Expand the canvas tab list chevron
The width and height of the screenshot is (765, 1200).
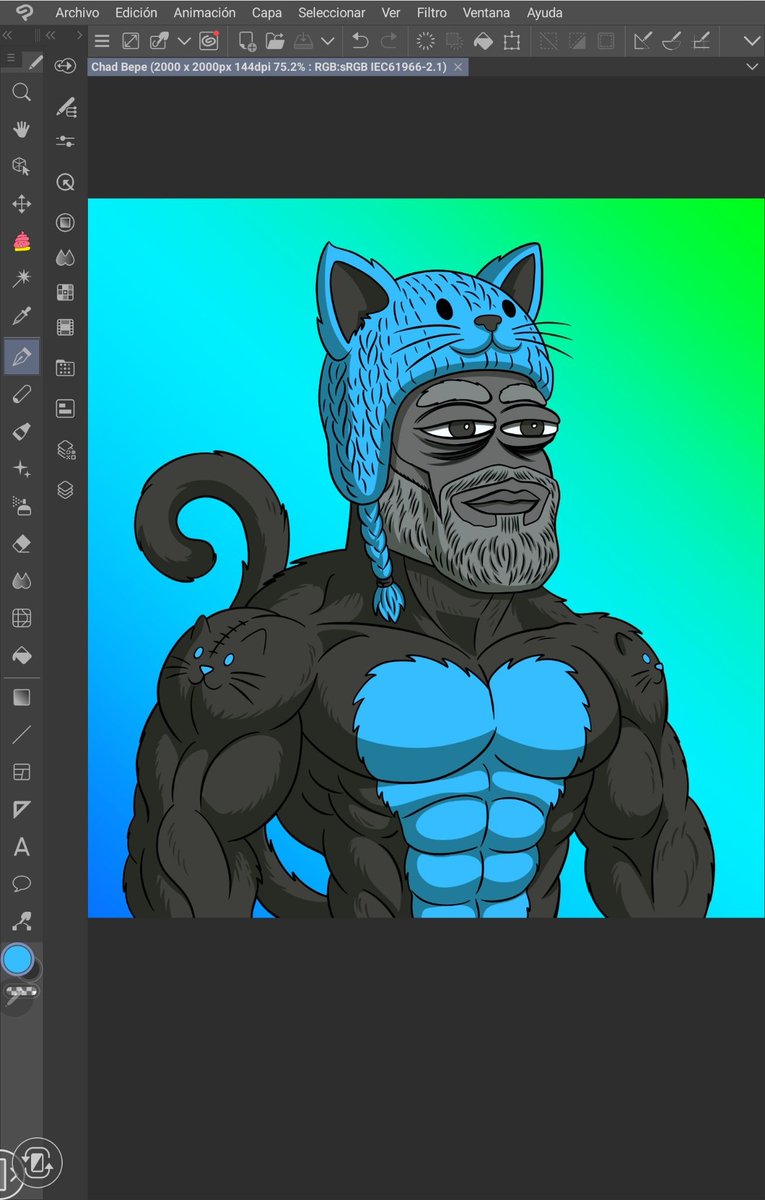coord(753,66)
